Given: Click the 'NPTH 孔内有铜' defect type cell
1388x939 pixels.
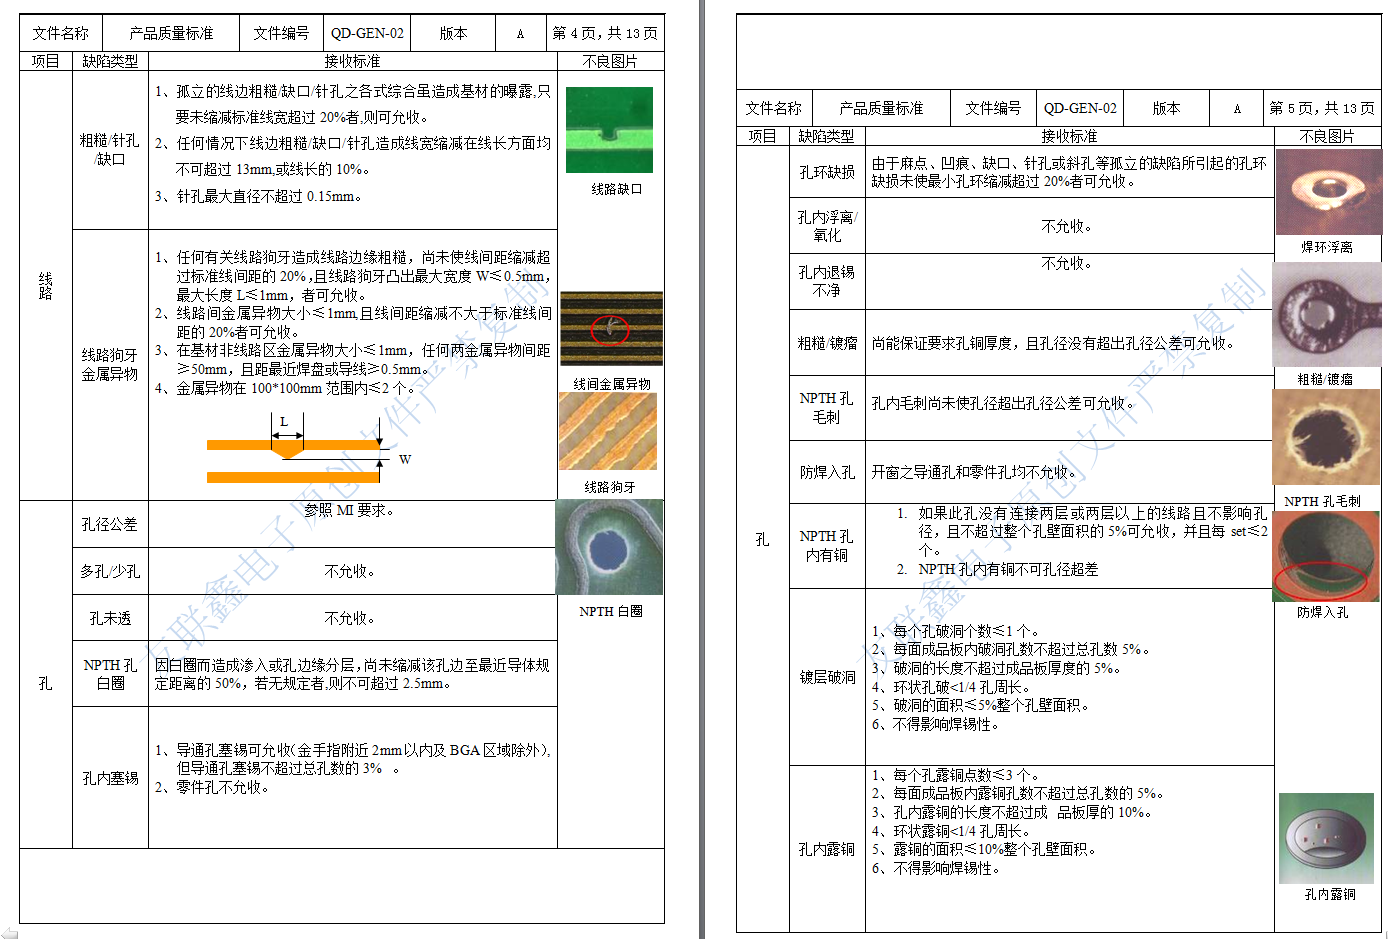Looking at the screenshot, I should [x=827, y=546].
